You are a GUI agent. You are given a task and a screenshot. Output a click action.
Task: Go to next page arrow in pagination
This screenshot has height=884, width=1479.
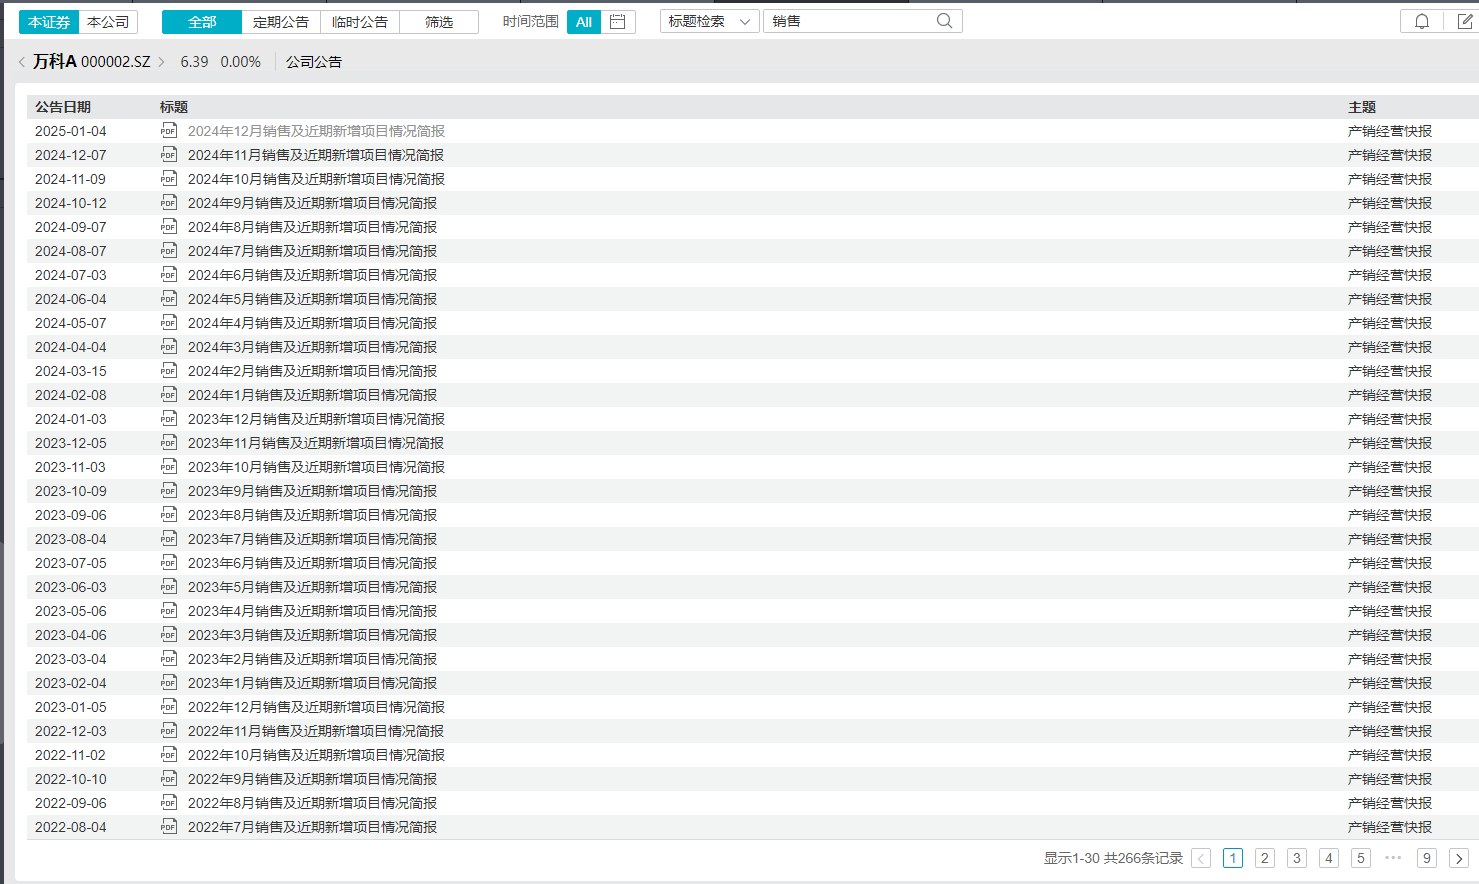1458,858
